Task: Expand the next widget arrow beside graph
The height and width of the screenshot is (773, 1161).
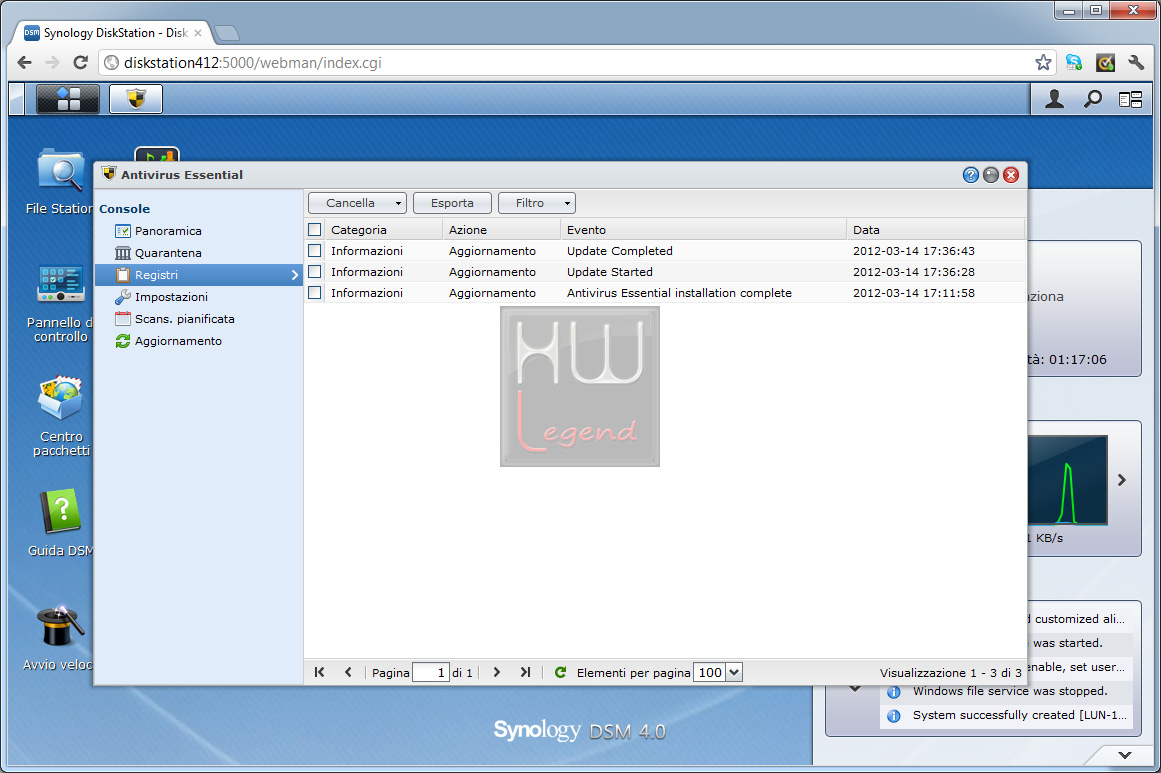Action: [1122, 480]
